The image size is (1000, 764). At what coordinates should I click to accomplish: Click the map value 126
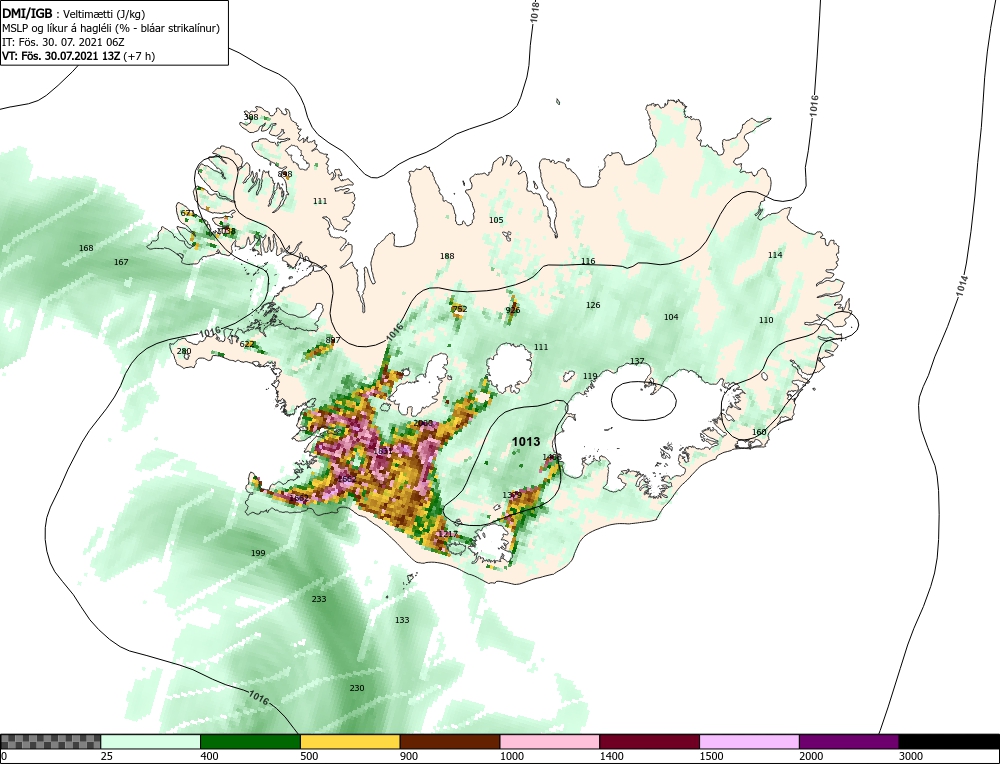tap(593, 305)
